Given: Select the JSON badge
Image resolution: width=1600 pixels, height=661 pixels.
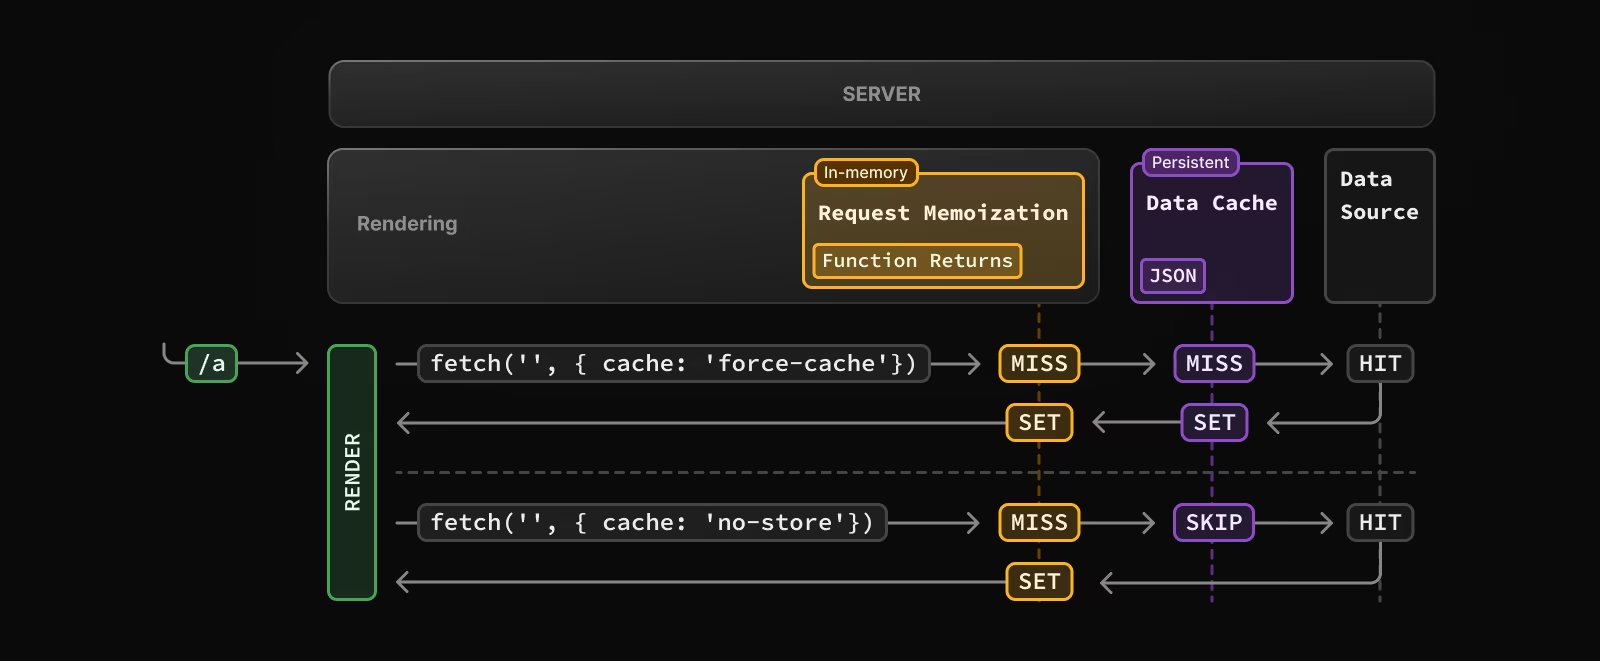Looking at the screenshot, I should click(1173, 276).
